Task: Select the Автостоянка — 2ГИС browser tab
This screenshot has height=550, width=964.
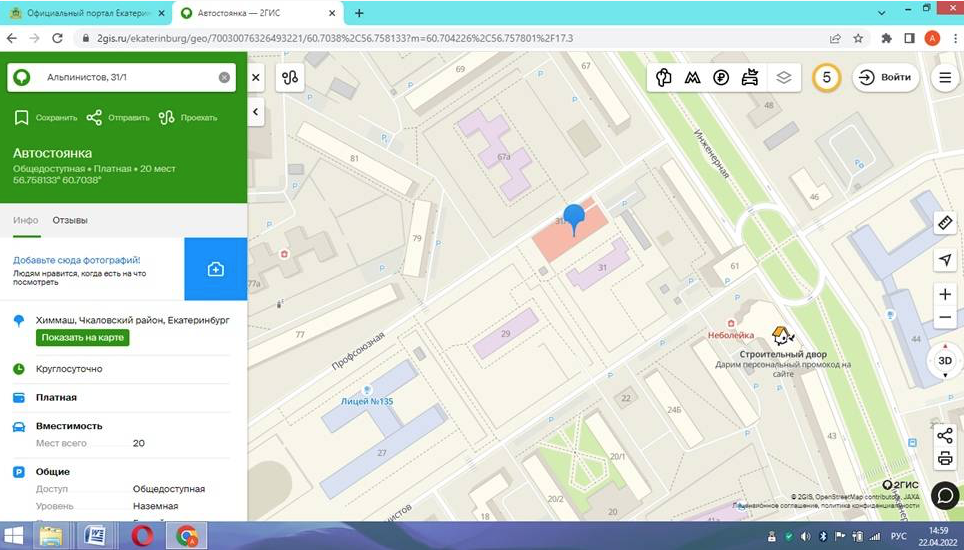Action: [x=258, y=13]
